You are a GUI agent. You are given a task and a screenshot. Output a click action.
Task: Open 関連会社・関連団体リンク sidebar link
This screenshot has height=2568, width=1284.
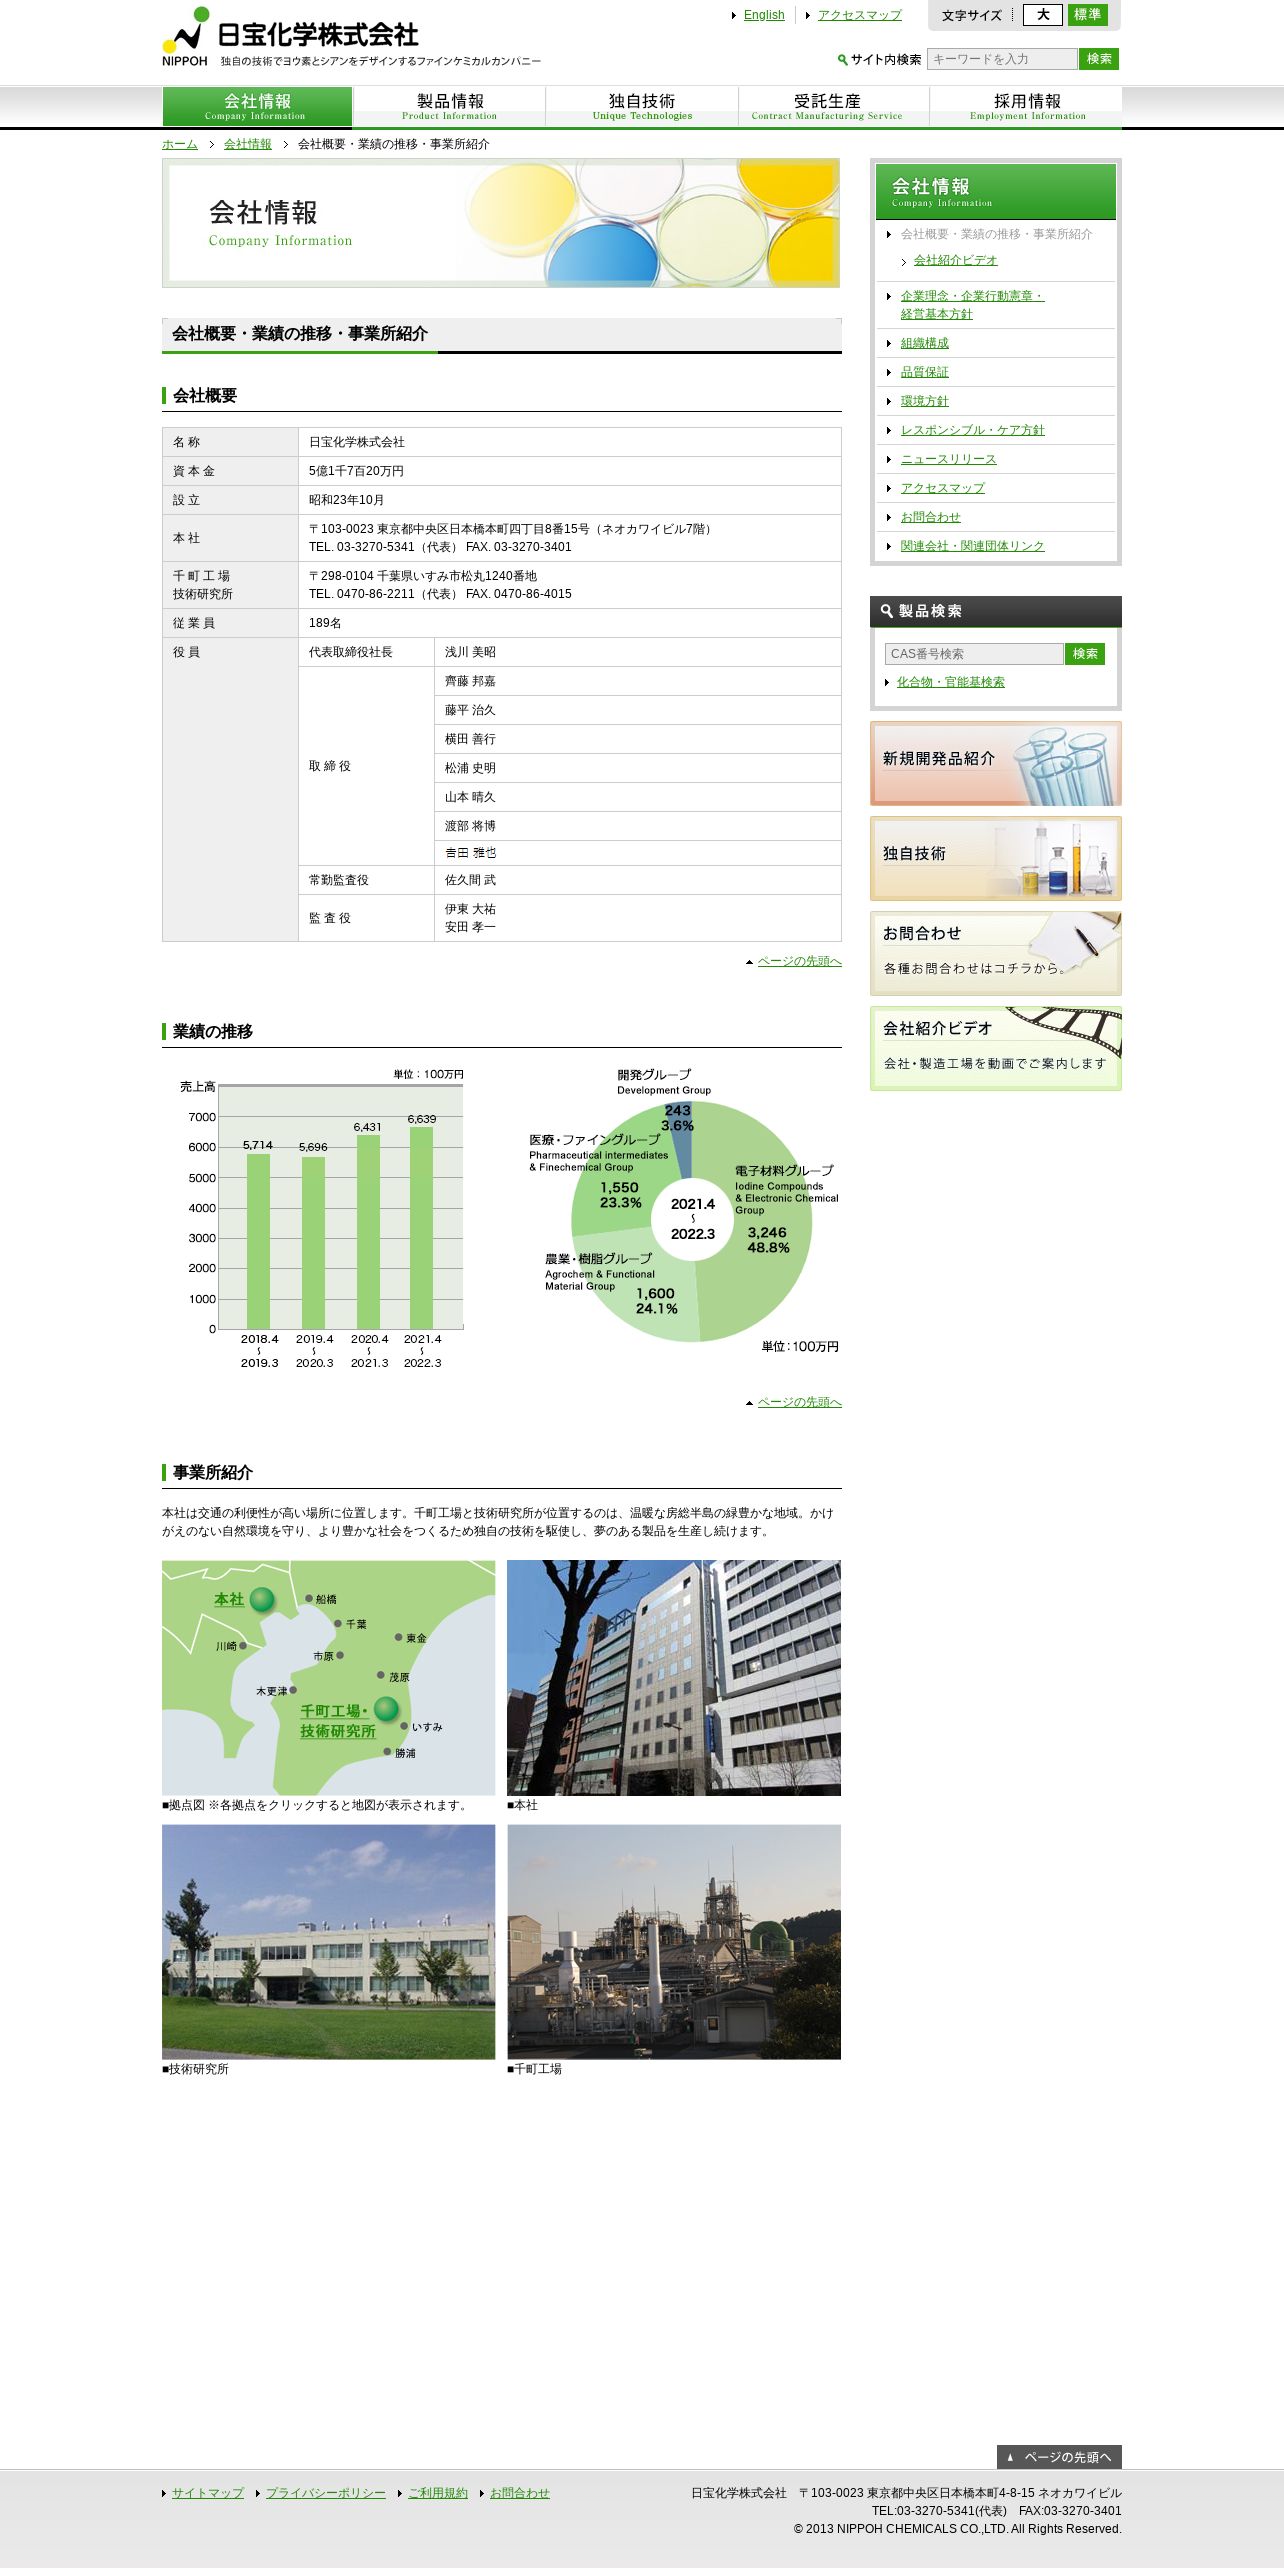(972, 546)
